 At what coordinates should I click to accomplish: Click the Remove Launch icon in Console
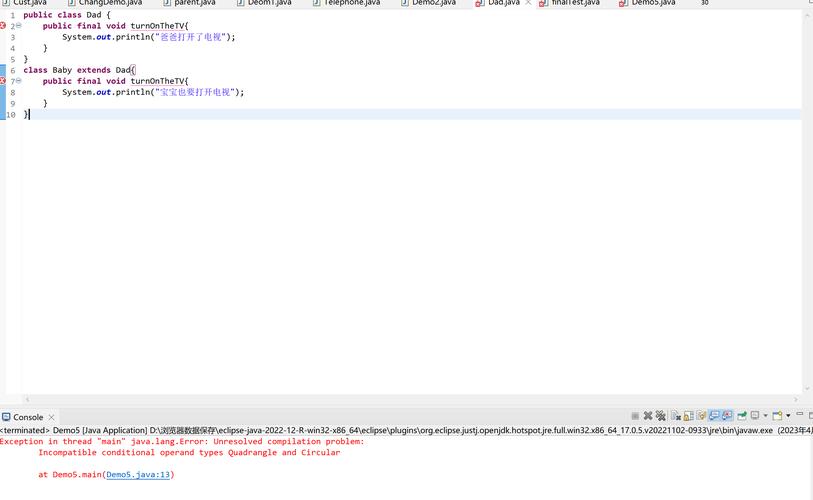pos(648,416)
